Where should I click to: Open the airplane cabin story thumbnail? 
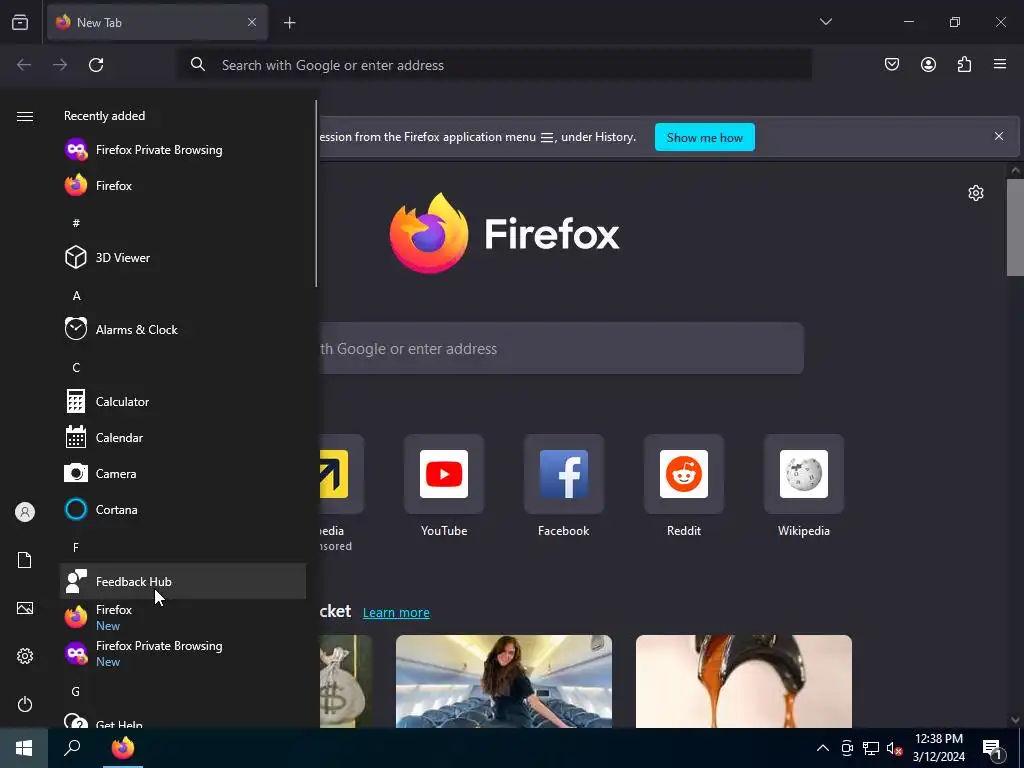(x=504, y=681)
